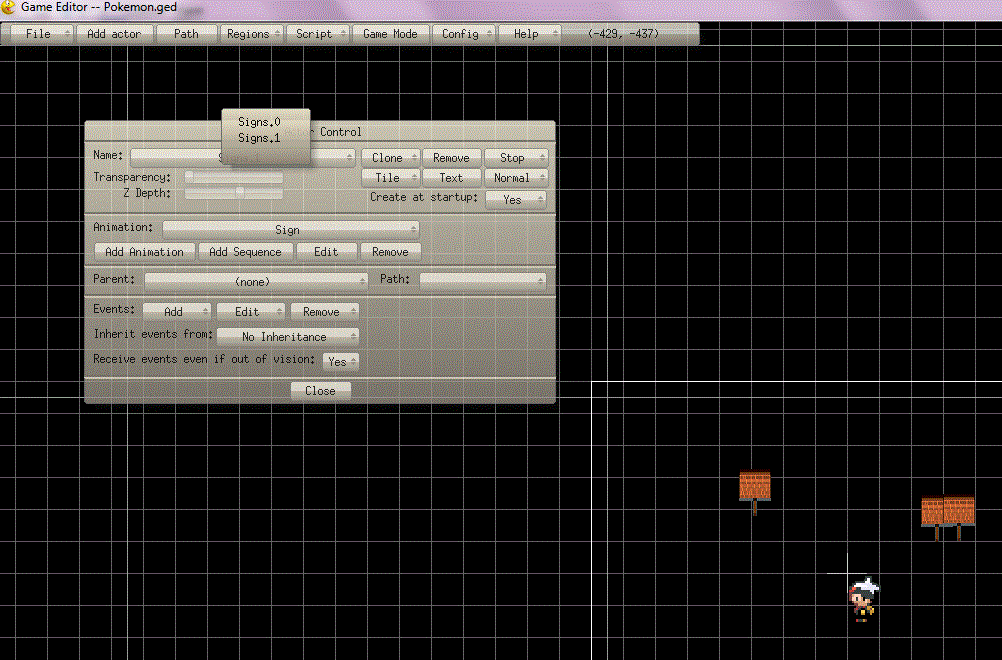Adjust the Z Depth slider

234,193
